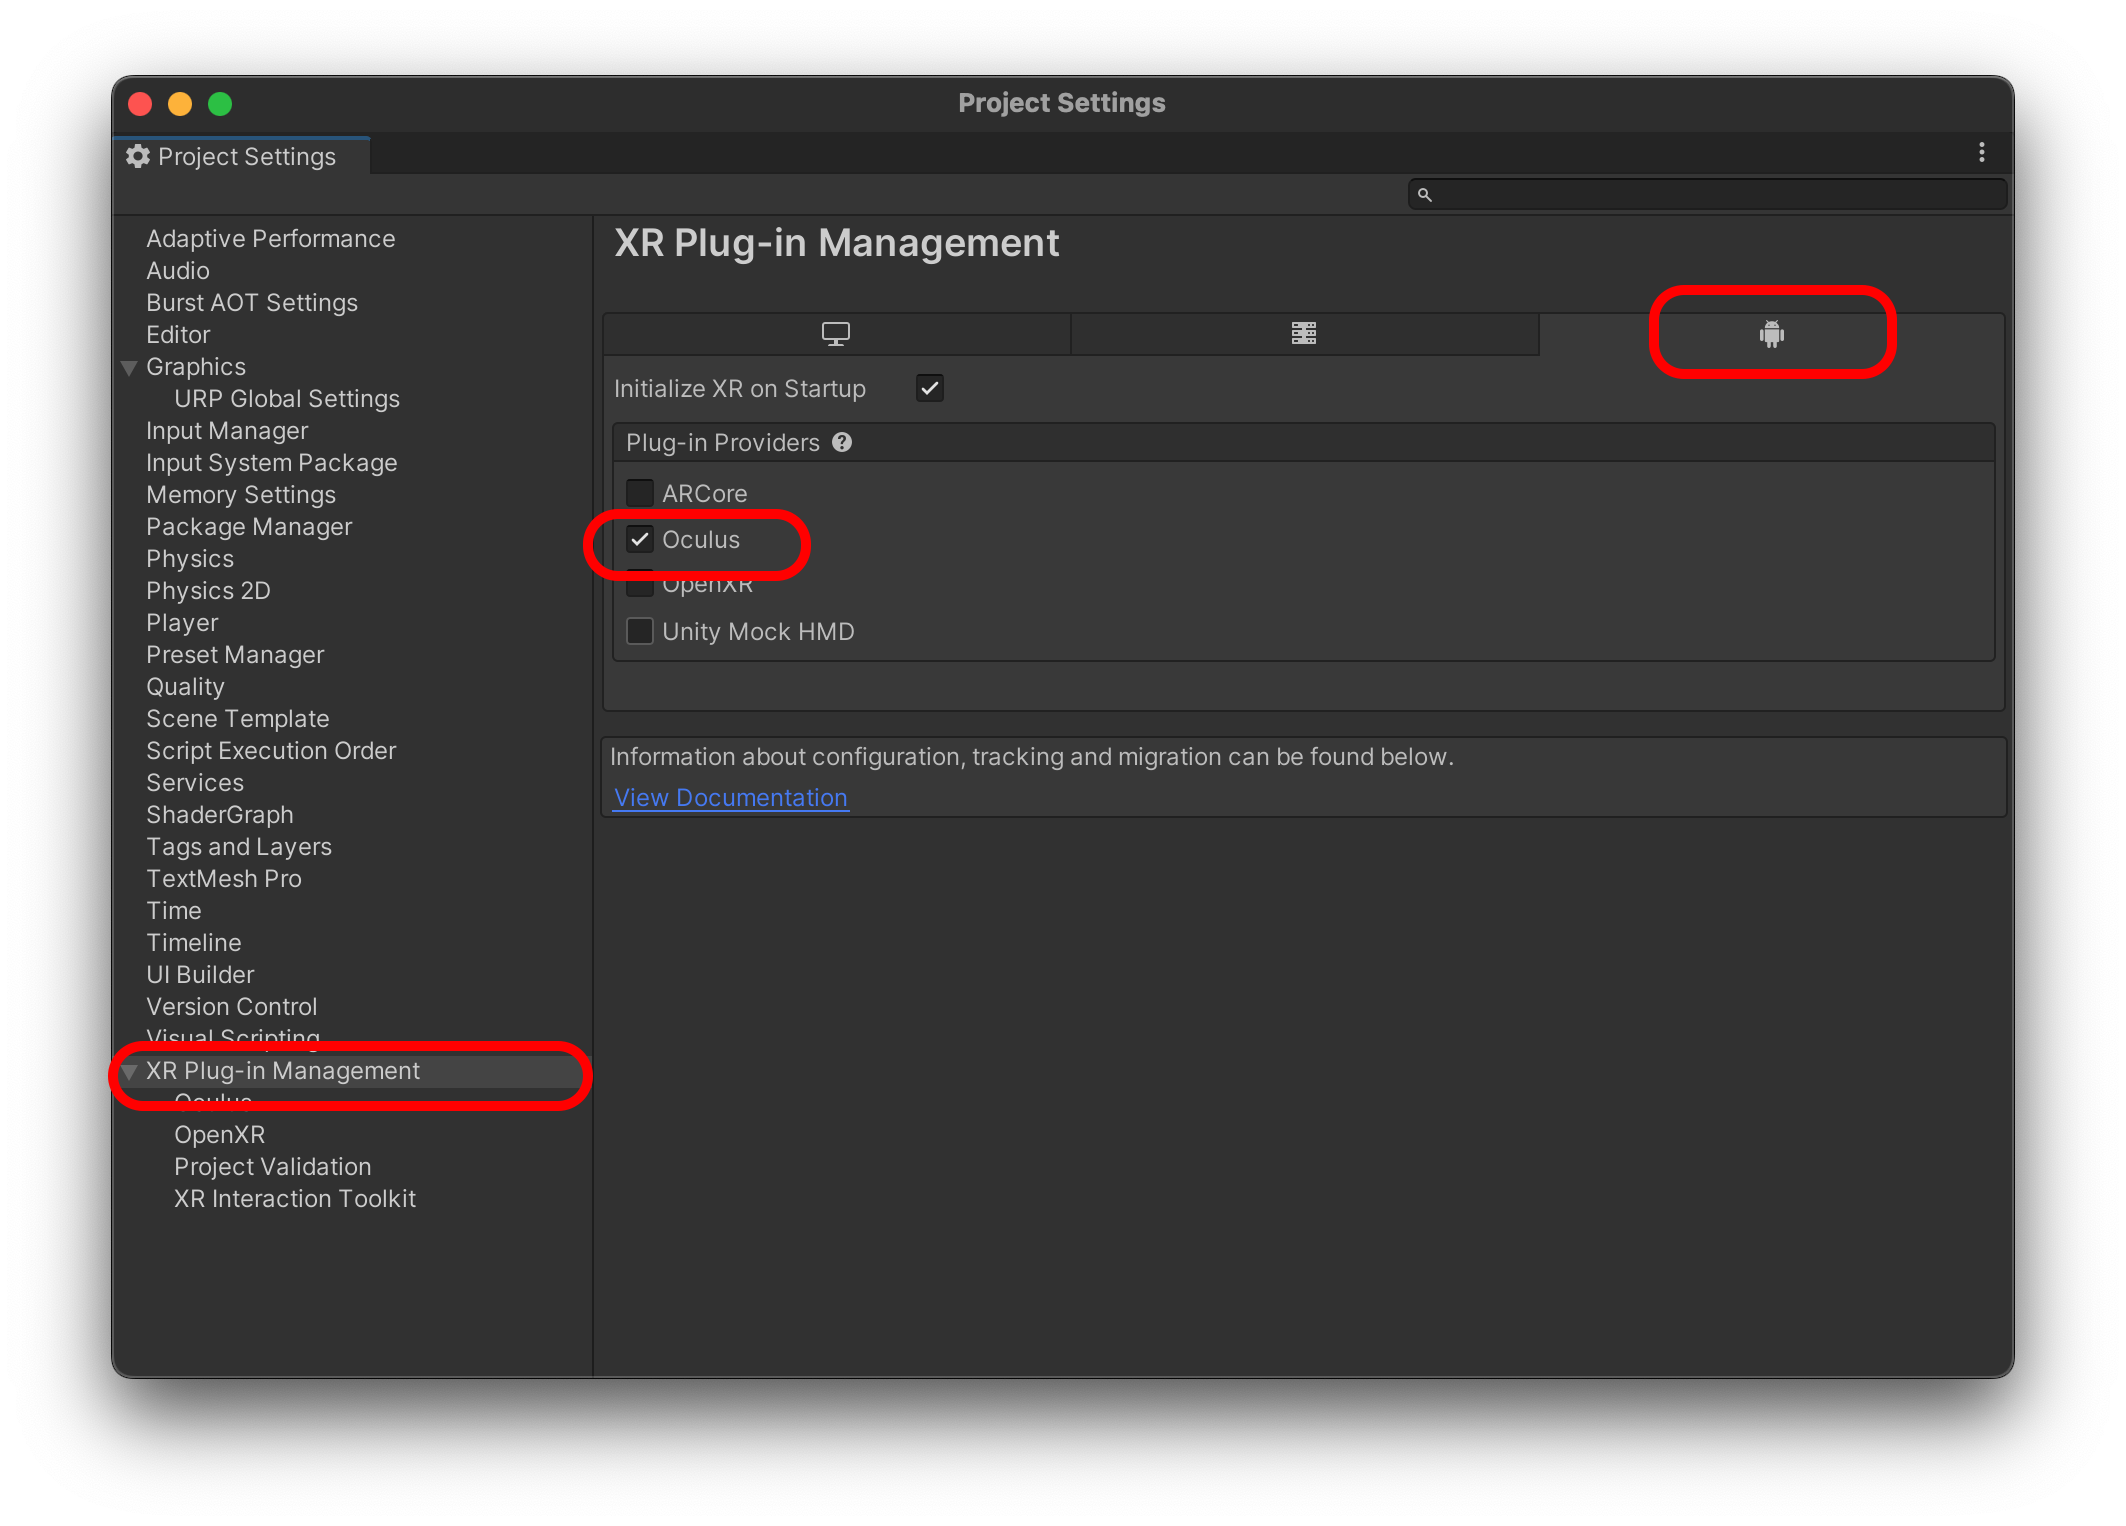Select the dedicated server platform tab
Screen dimensions: 2126x1526
pos(1303,334)
